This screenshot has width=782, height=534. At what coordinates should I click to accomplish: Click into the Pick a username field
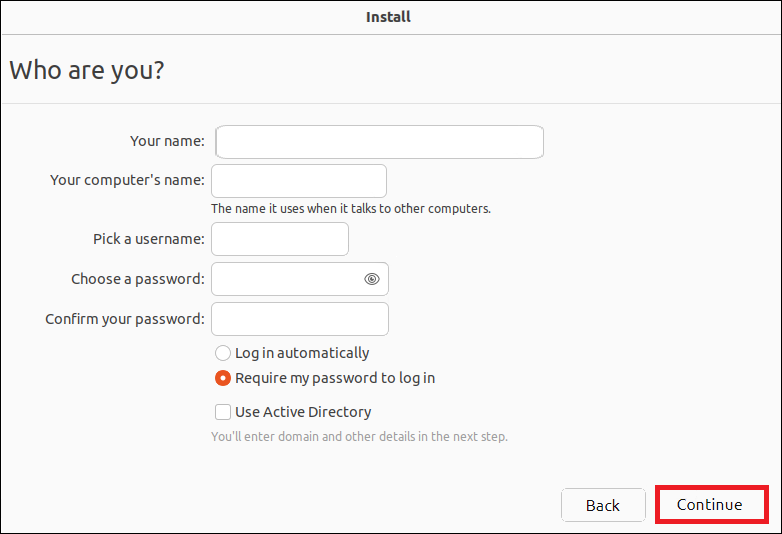280,239
